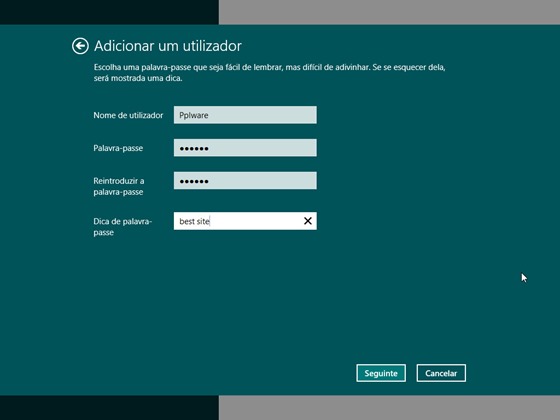The image size is (560, 420).
Task: Click the 'Adicionar um utilizador' heading
Action: 168,46
